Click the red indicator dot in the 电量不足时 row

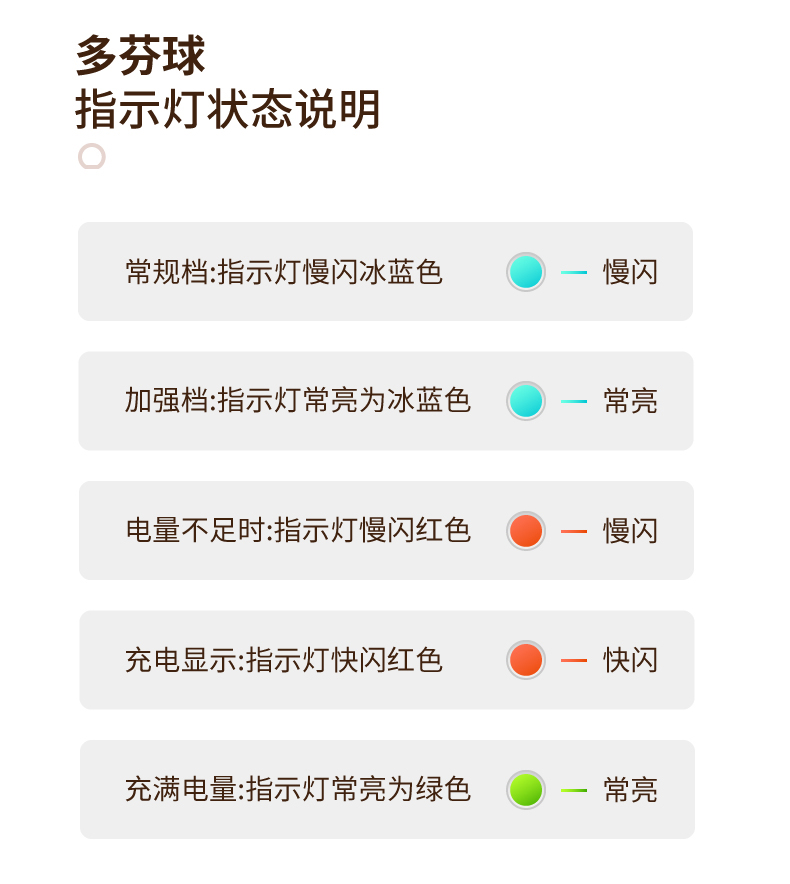pyautogui.click(x=526, y=530)
